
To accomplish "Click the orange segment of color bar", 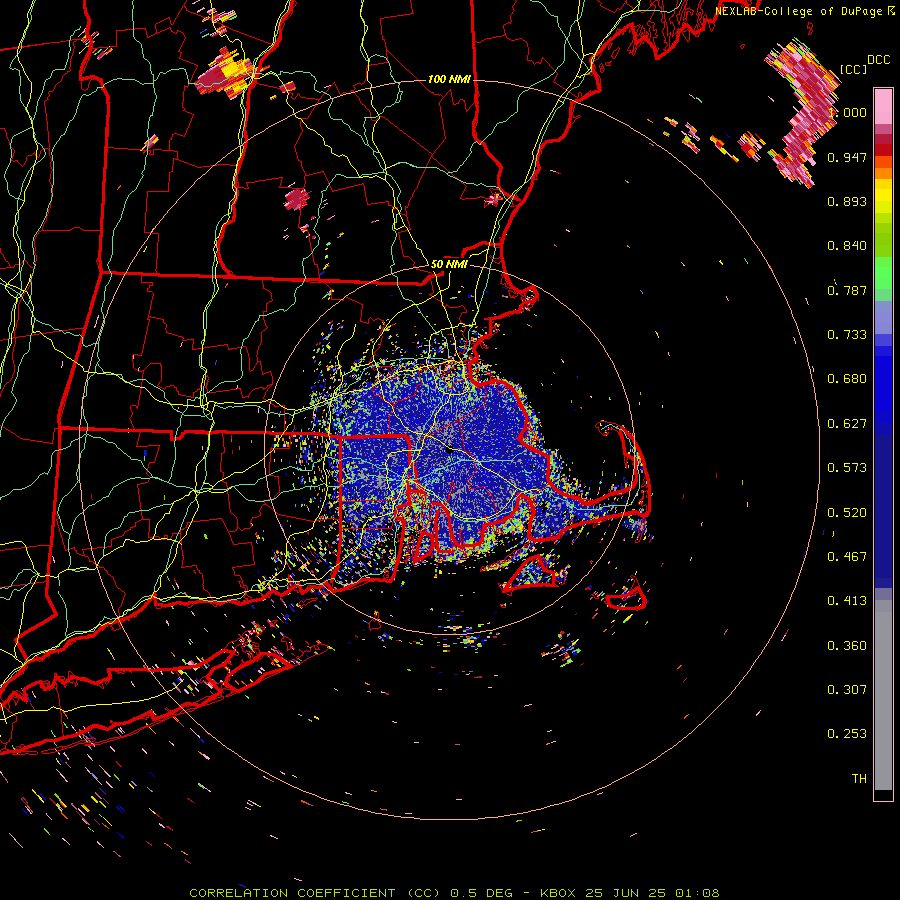I will [883, 168].
